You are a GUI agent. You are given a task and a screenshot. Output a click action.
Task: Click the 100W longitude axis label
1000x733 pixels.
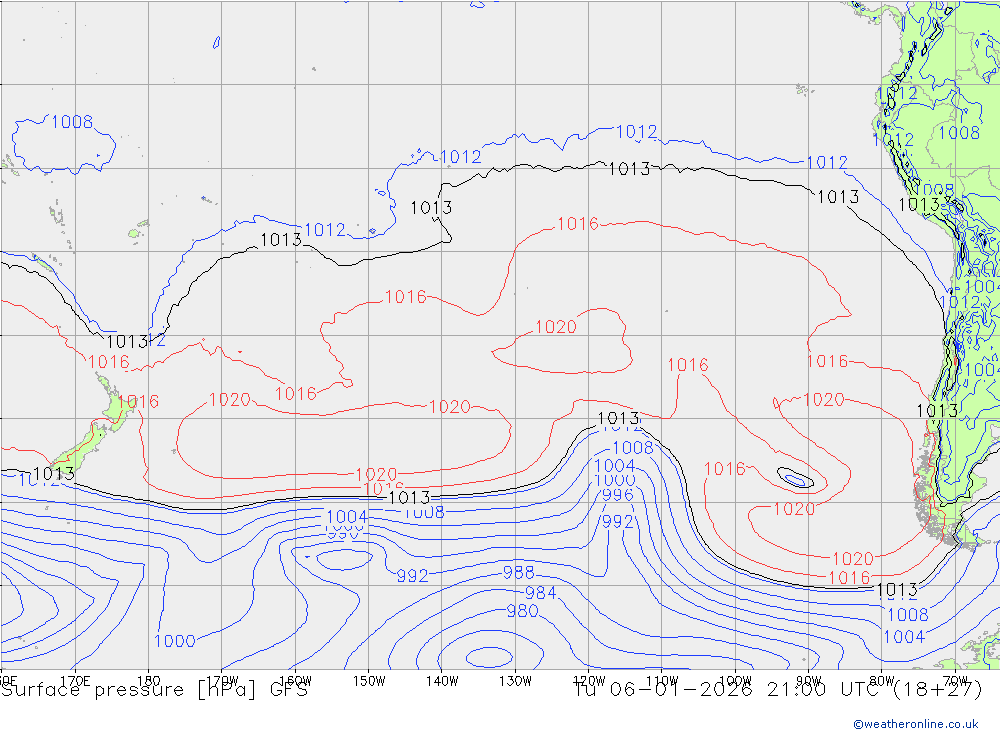[735, 681]
